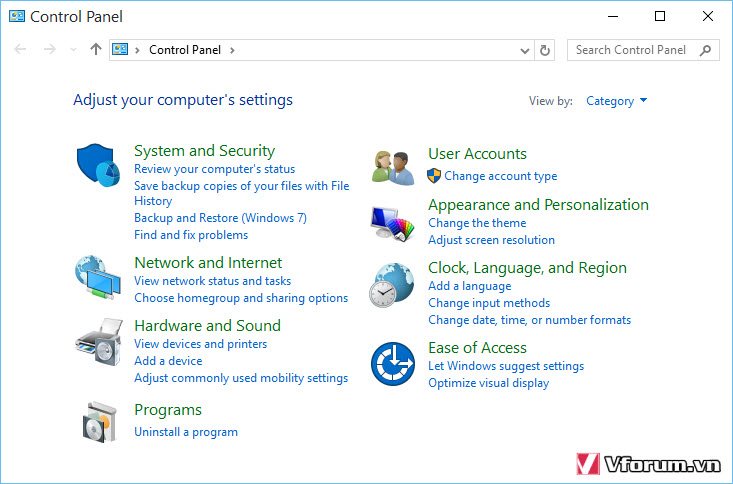Image resolution: width=733 pixels, height=484 pixels.
Task: Select Change input methods
Action: click(x=489, y=303)
